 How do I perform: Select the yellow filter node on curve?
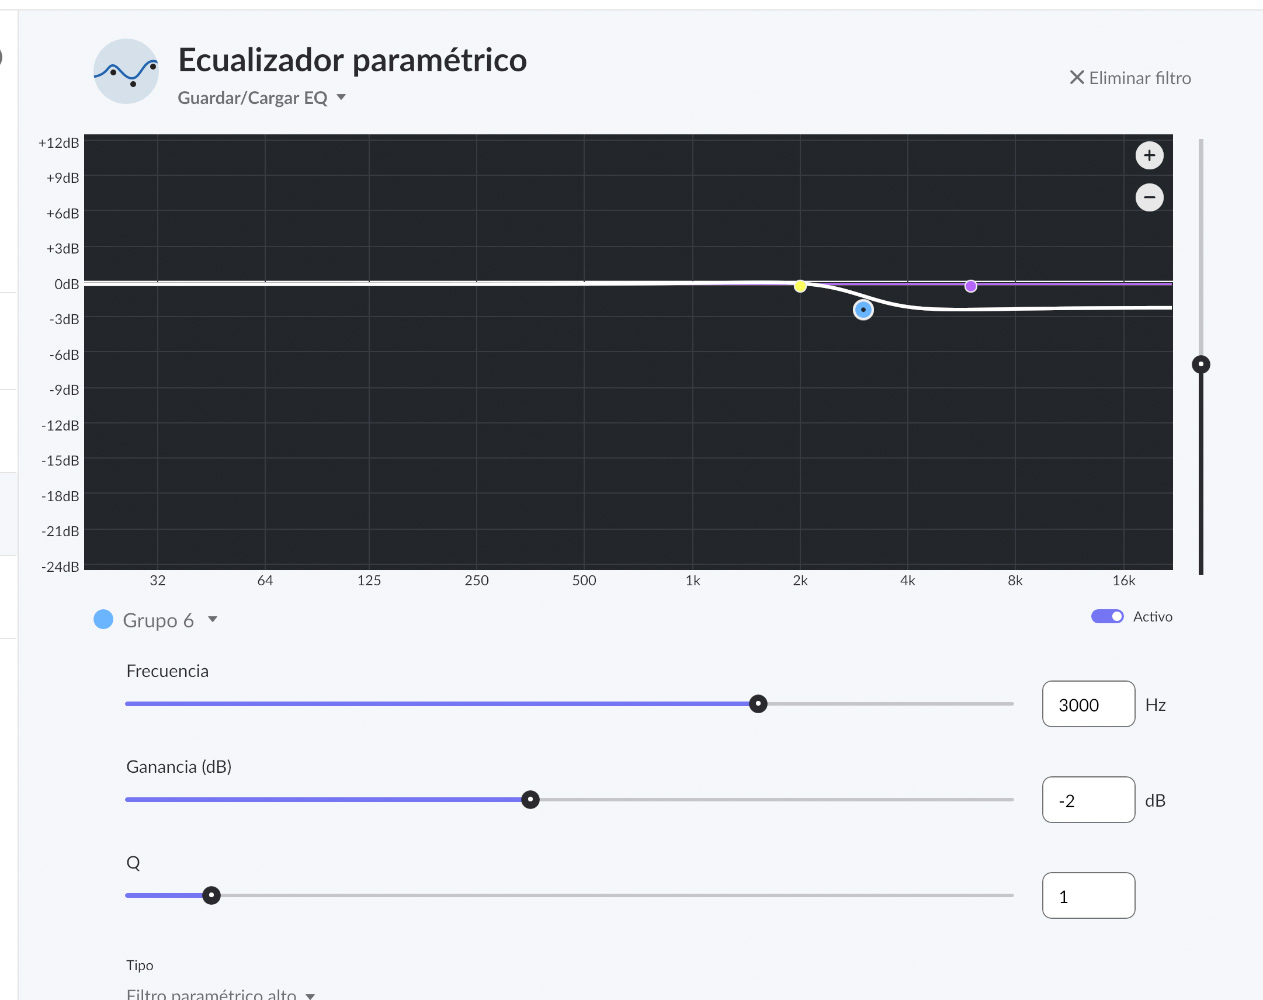pyautogui.click(x=800, y=286)
